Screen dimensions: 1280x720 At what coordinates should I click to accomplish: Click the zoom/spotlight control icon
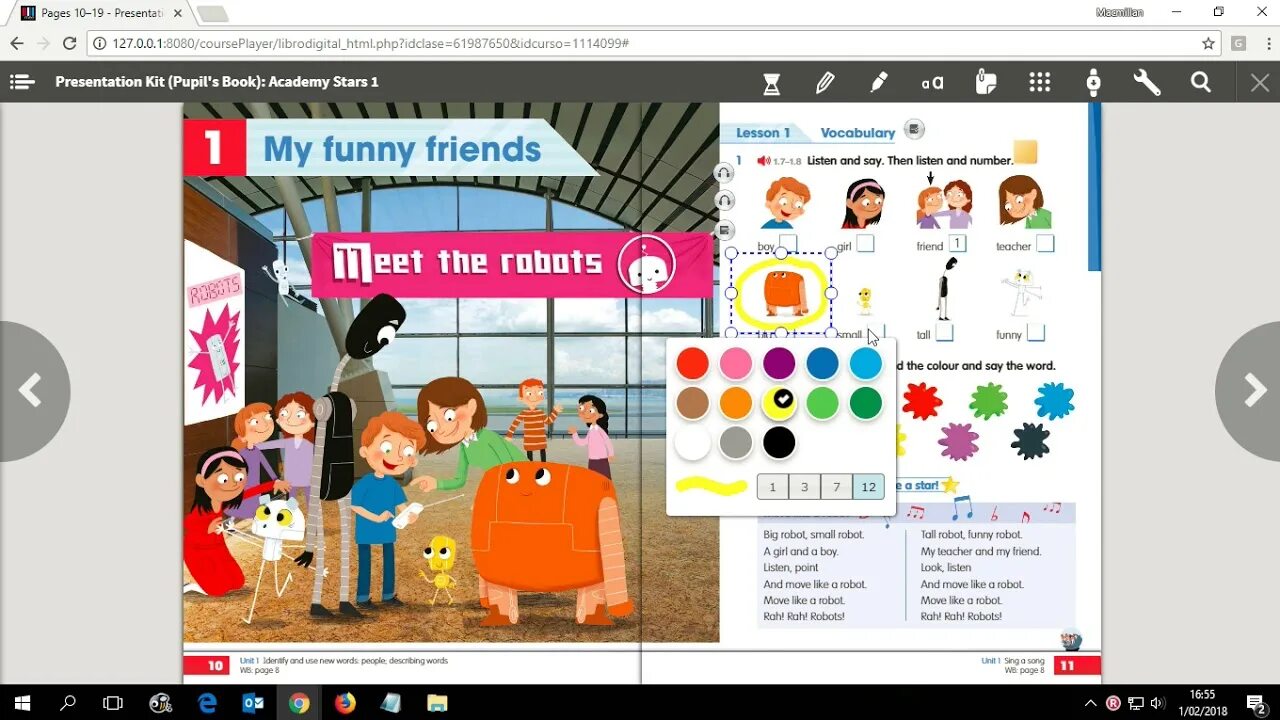(x=1093, y=83)
